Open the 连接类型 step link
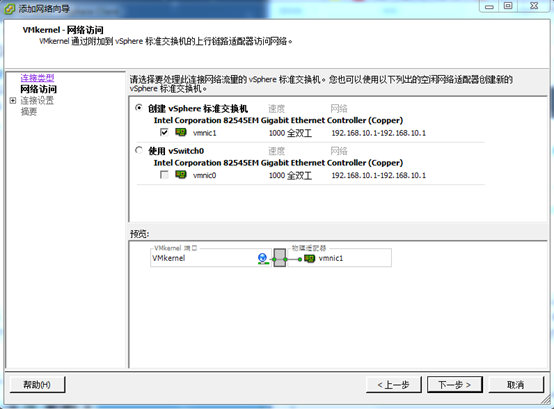This screenshot has width=554, height=409. click(37, 77)
